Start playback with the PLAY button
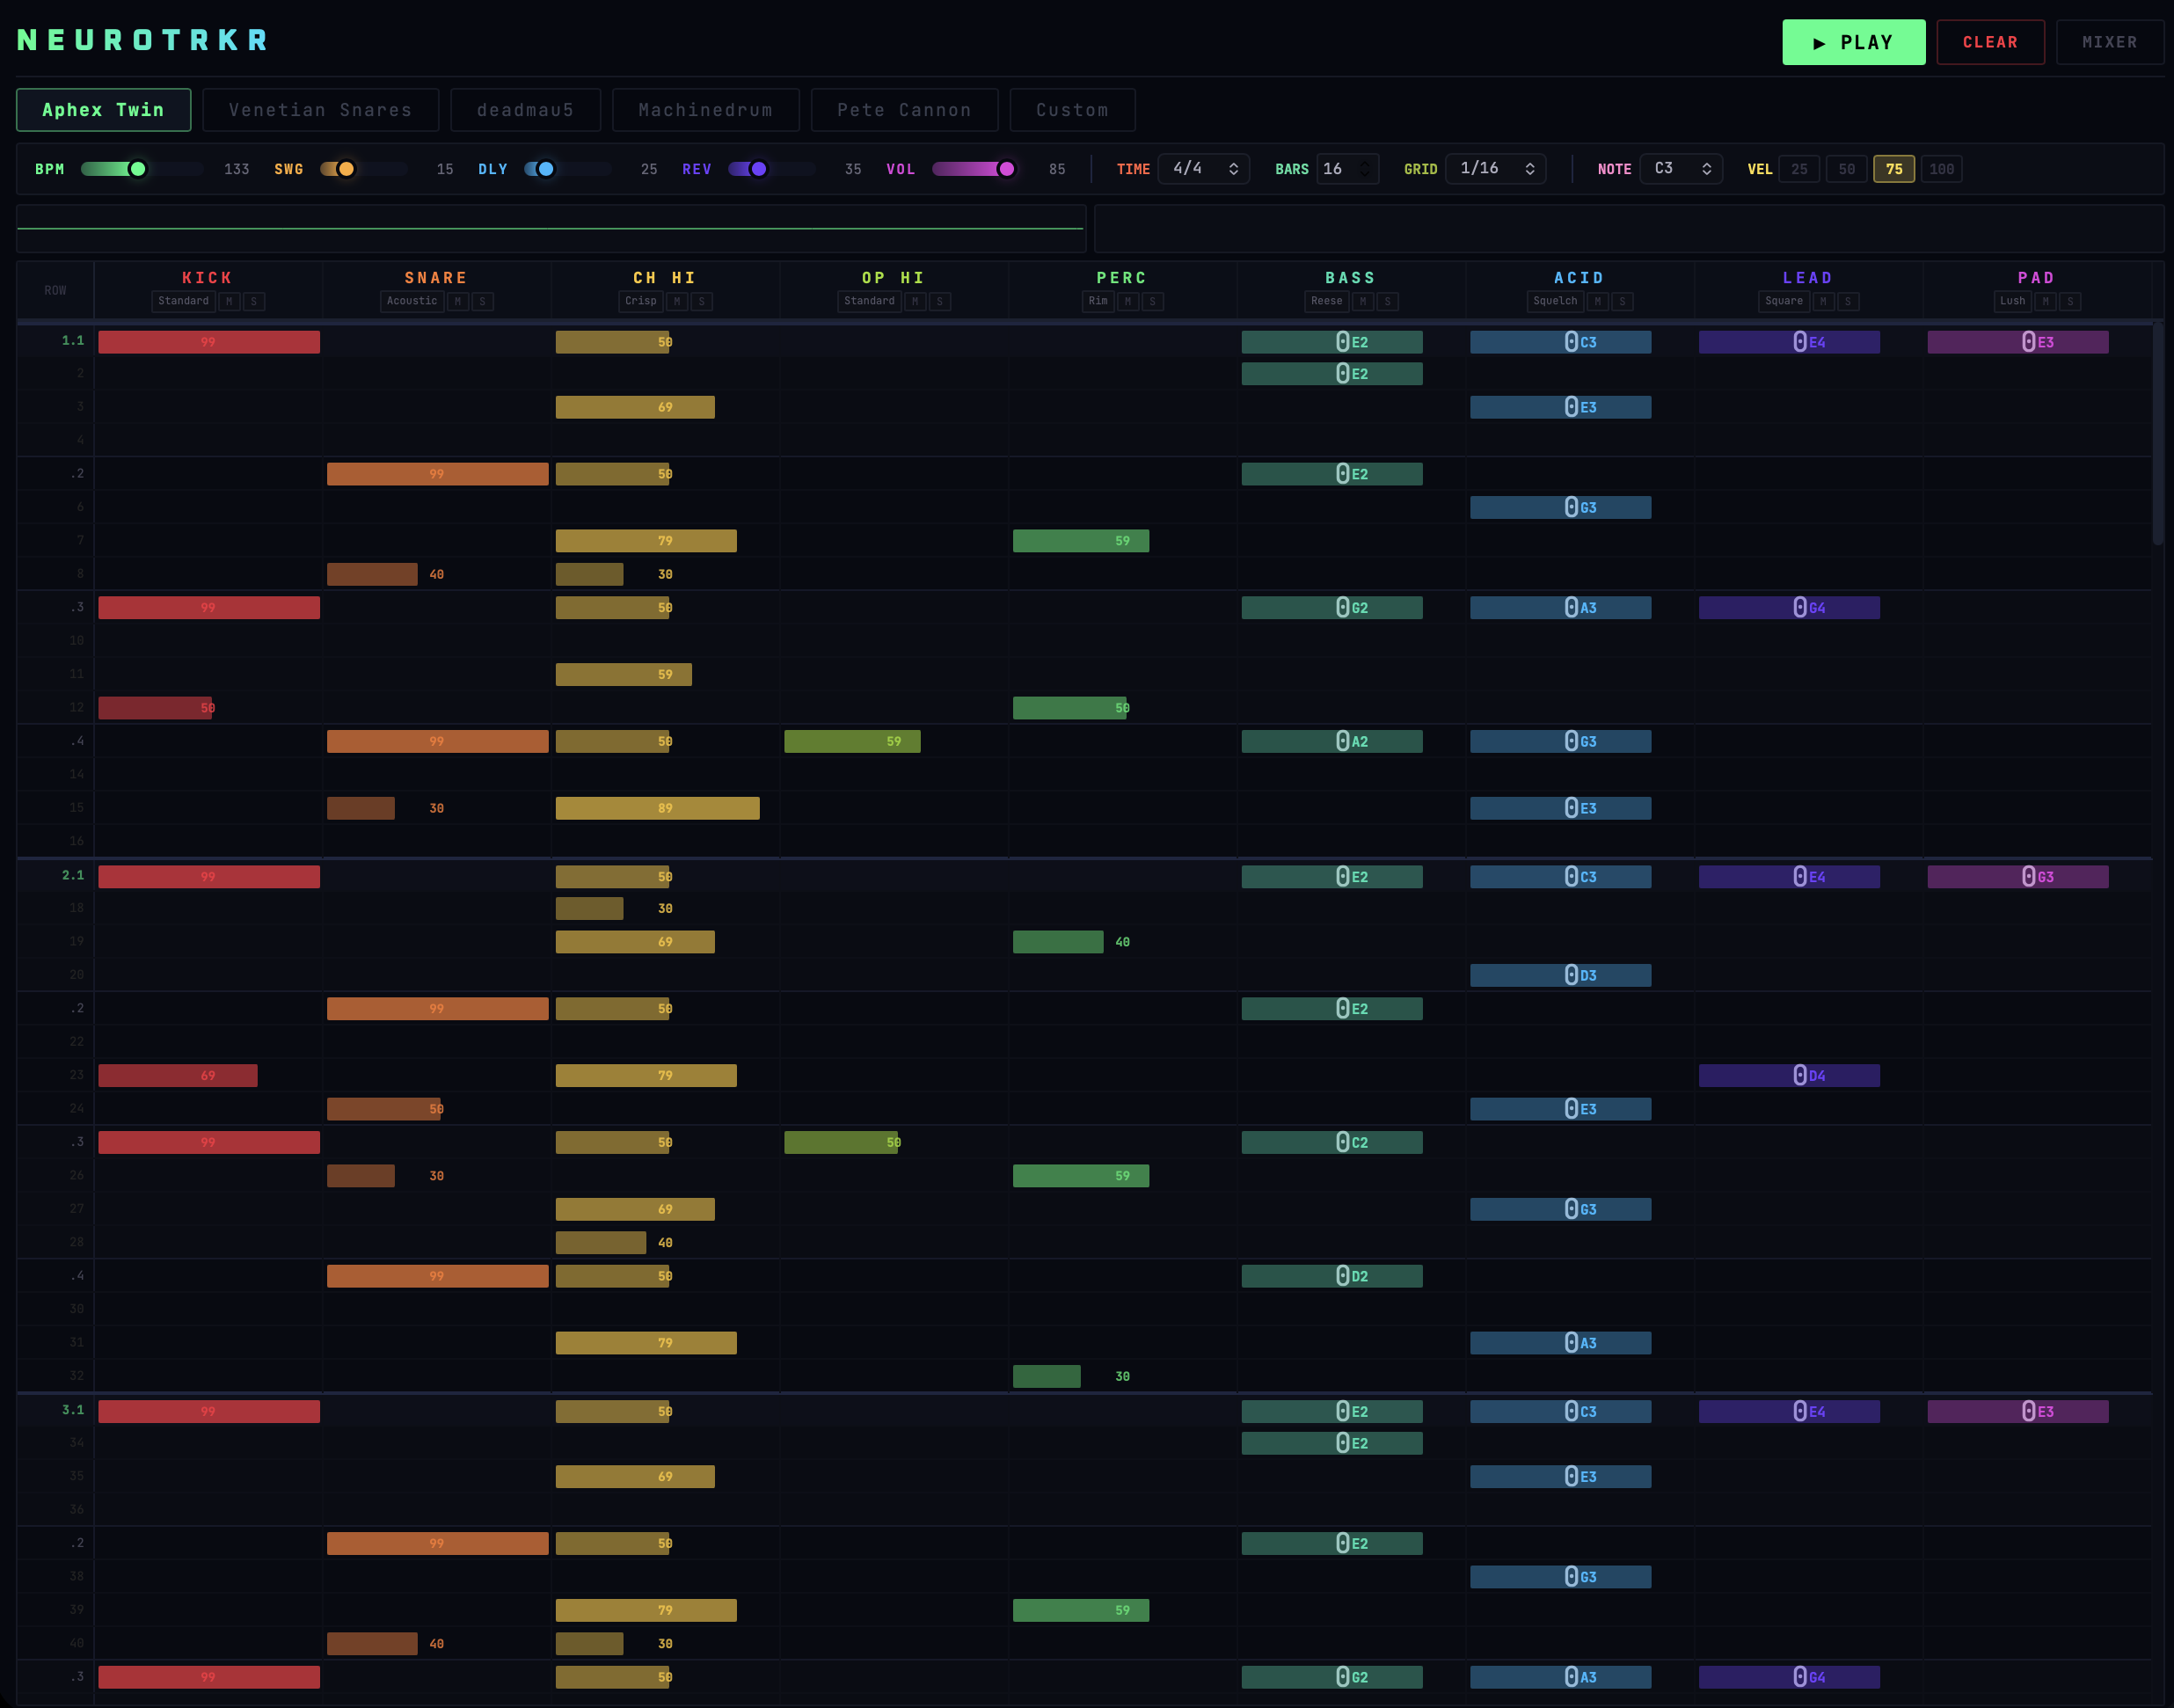The height and width of the screenshot is (1708, 2174). click(x=1853, y=42)
